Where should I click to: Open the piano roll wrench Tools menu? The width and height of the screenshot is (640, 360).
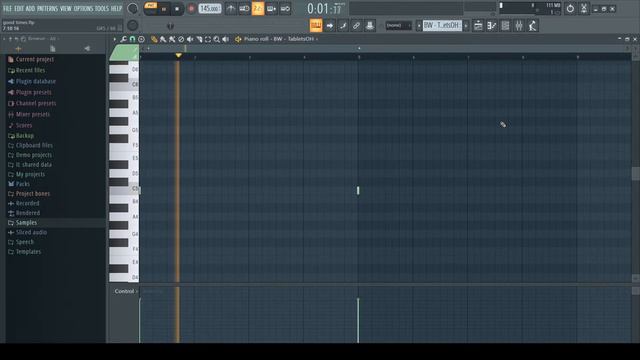[x=123, y=39]
